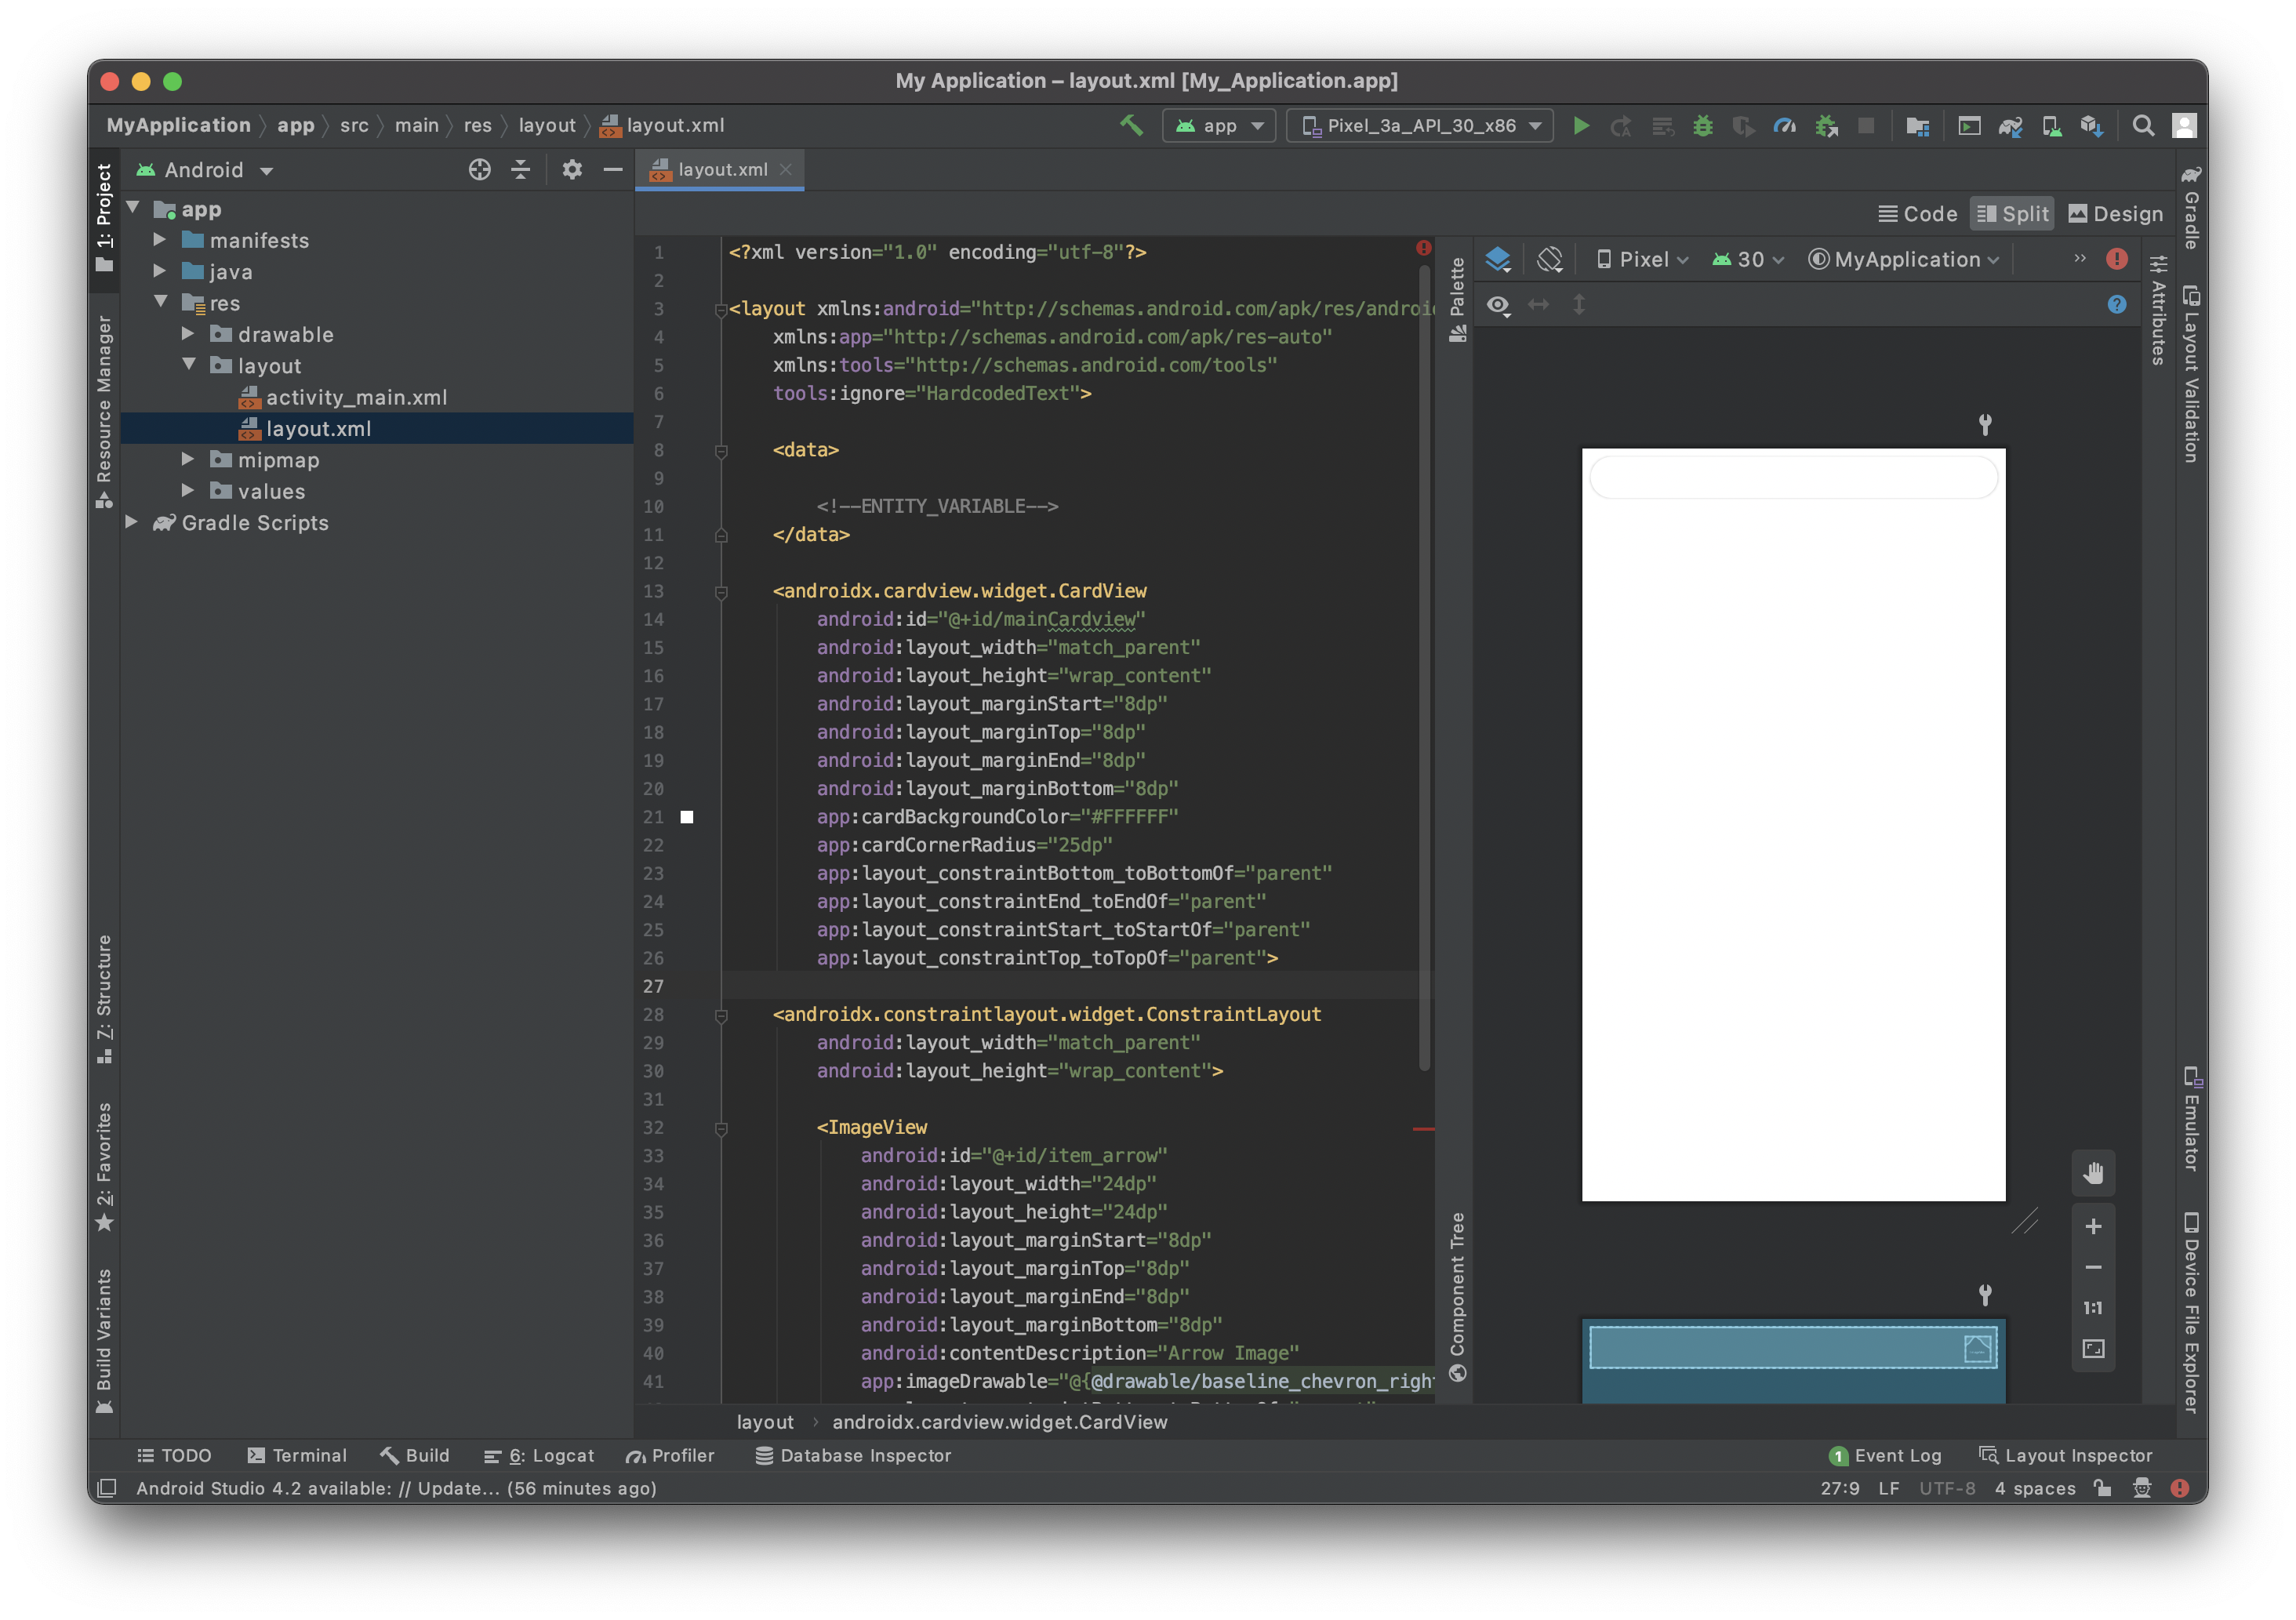The image size is (2296, 1620).
Task: Toggle preview orientation icon
Action: 1550,260
